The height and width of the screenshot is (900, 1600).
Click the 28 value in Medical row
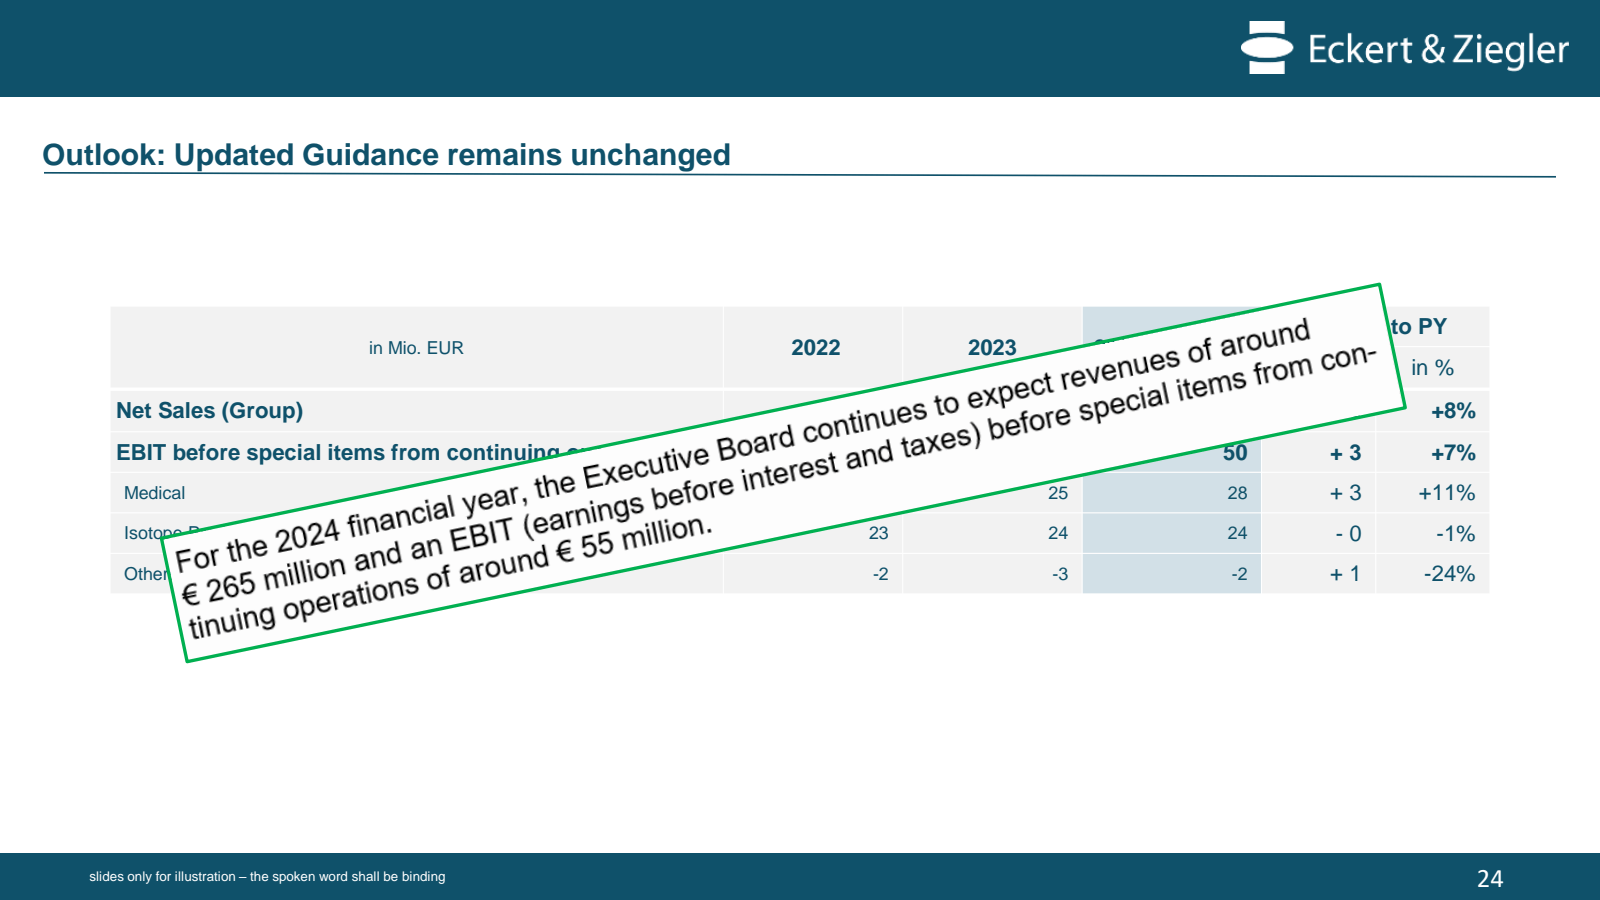(x=1237, y=493)
